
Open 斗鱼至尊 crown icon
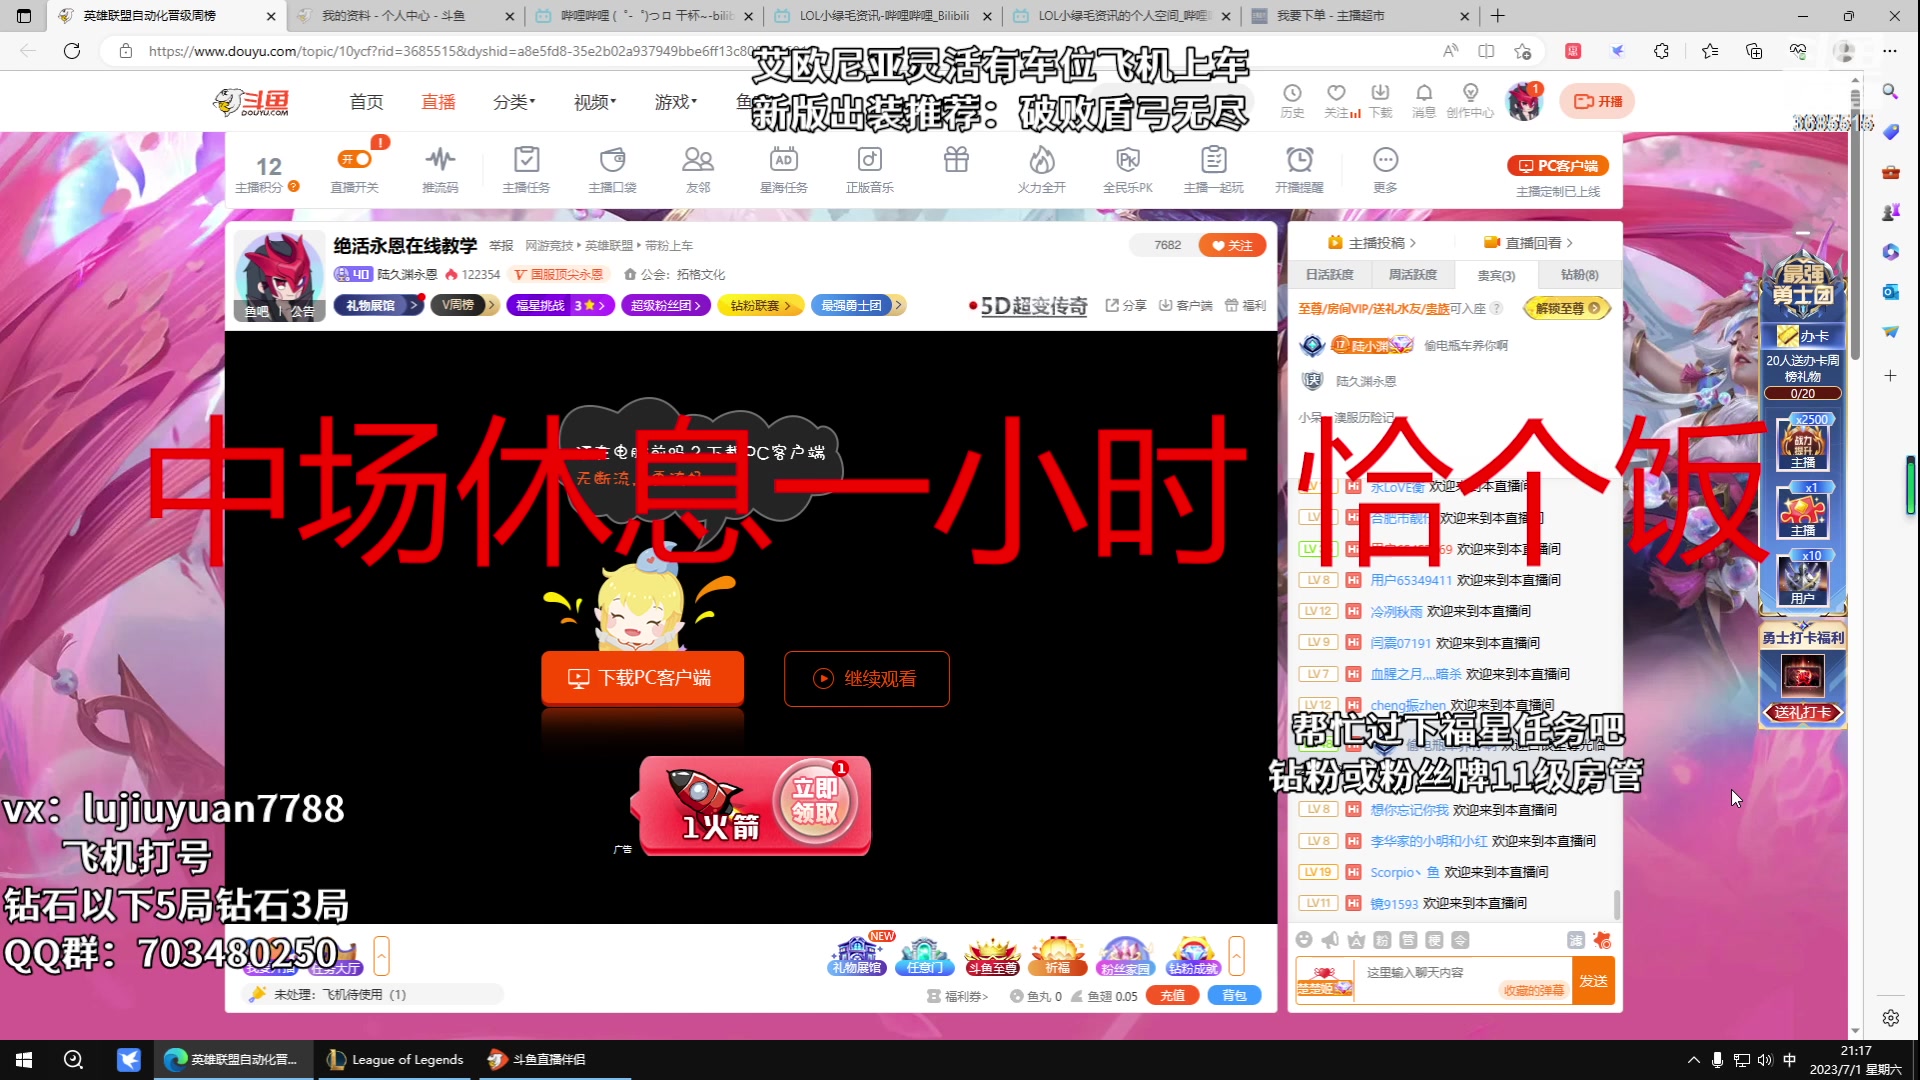coord(992,955)
